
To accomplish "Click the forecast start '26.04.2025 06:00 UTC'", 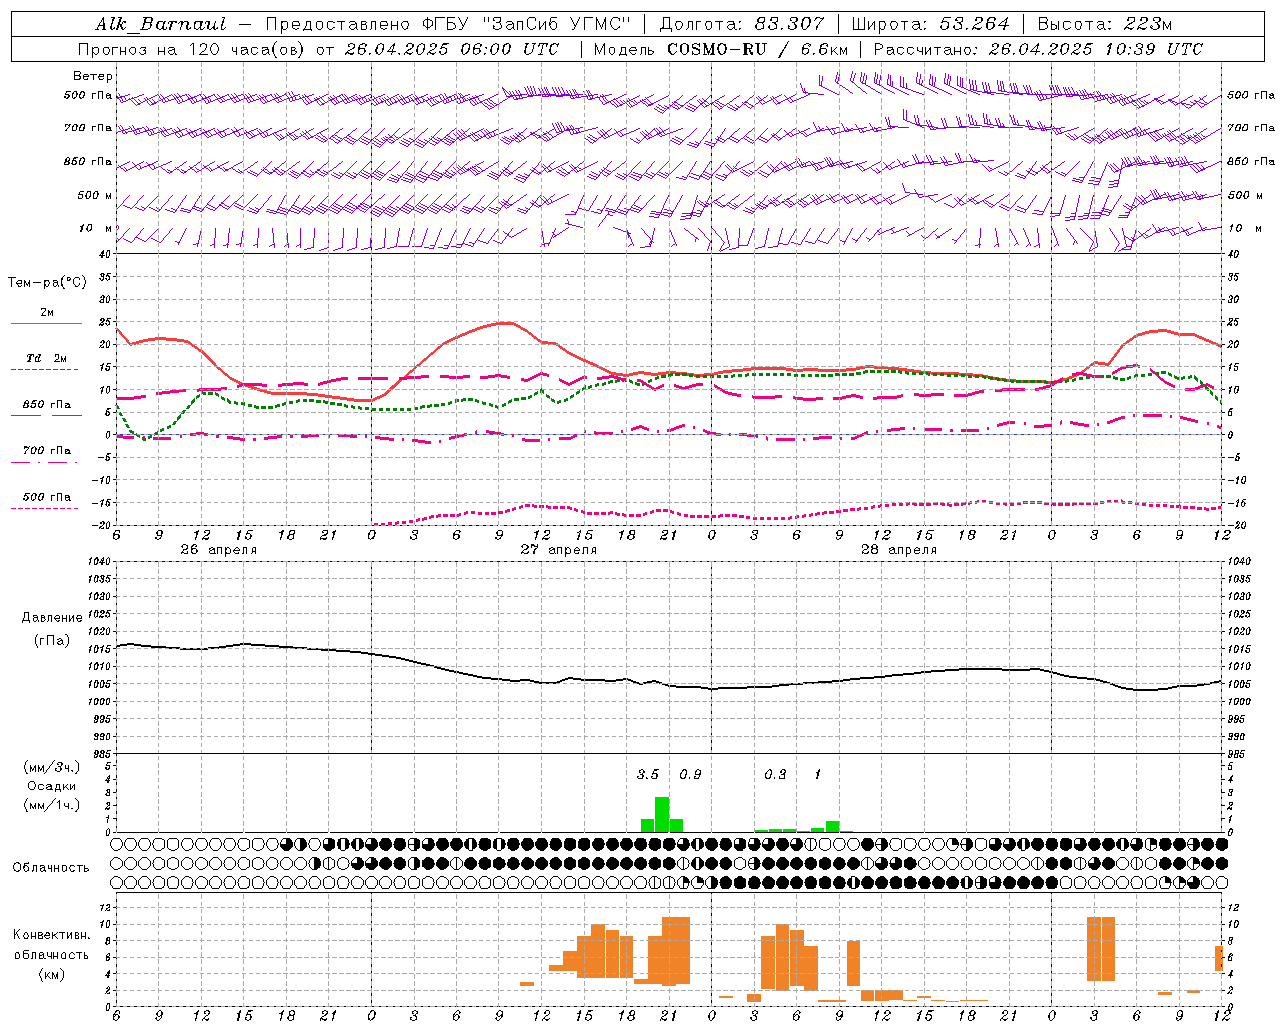I will pos(451,49).
